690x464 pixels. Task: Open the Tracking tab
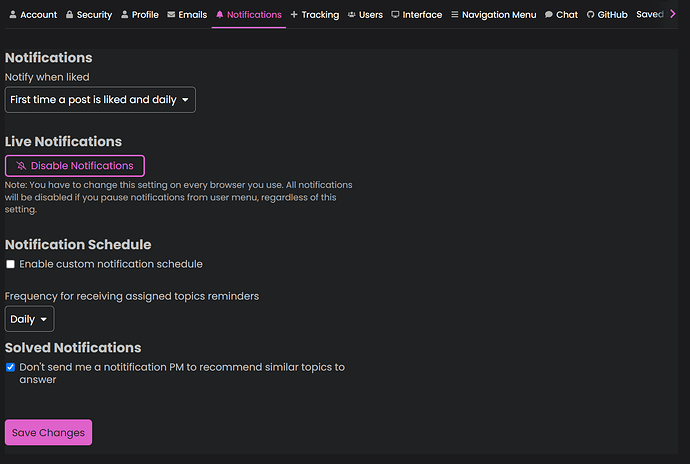[315, 15]
